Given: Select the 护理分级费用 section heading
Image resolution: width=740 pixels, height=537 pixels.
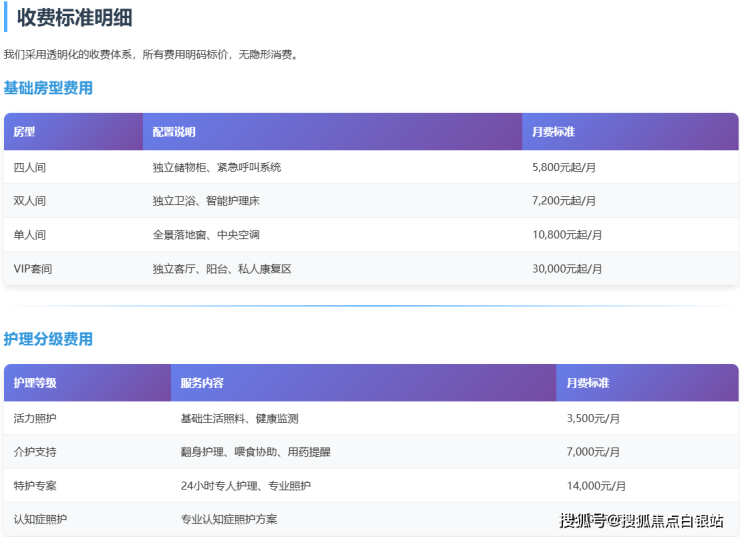Looking at the screenshot, I should coord(48,339).
